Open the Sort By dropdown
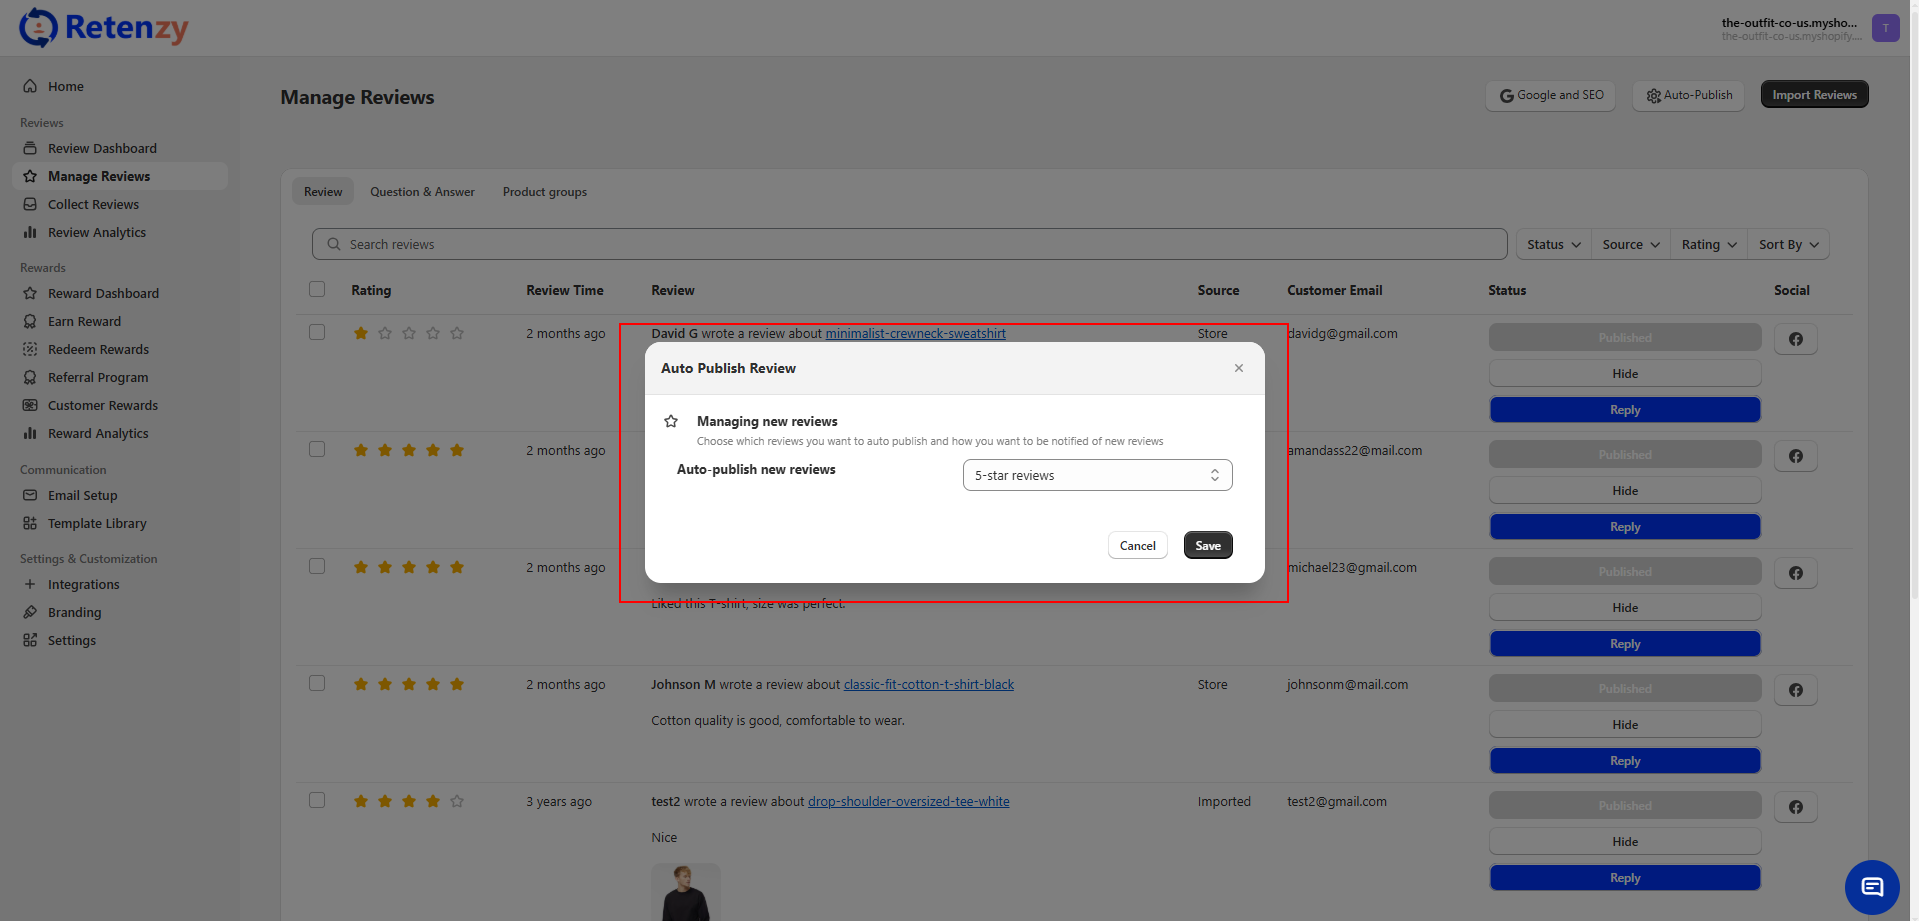The image size is (1919, 921). [1788, 244]
